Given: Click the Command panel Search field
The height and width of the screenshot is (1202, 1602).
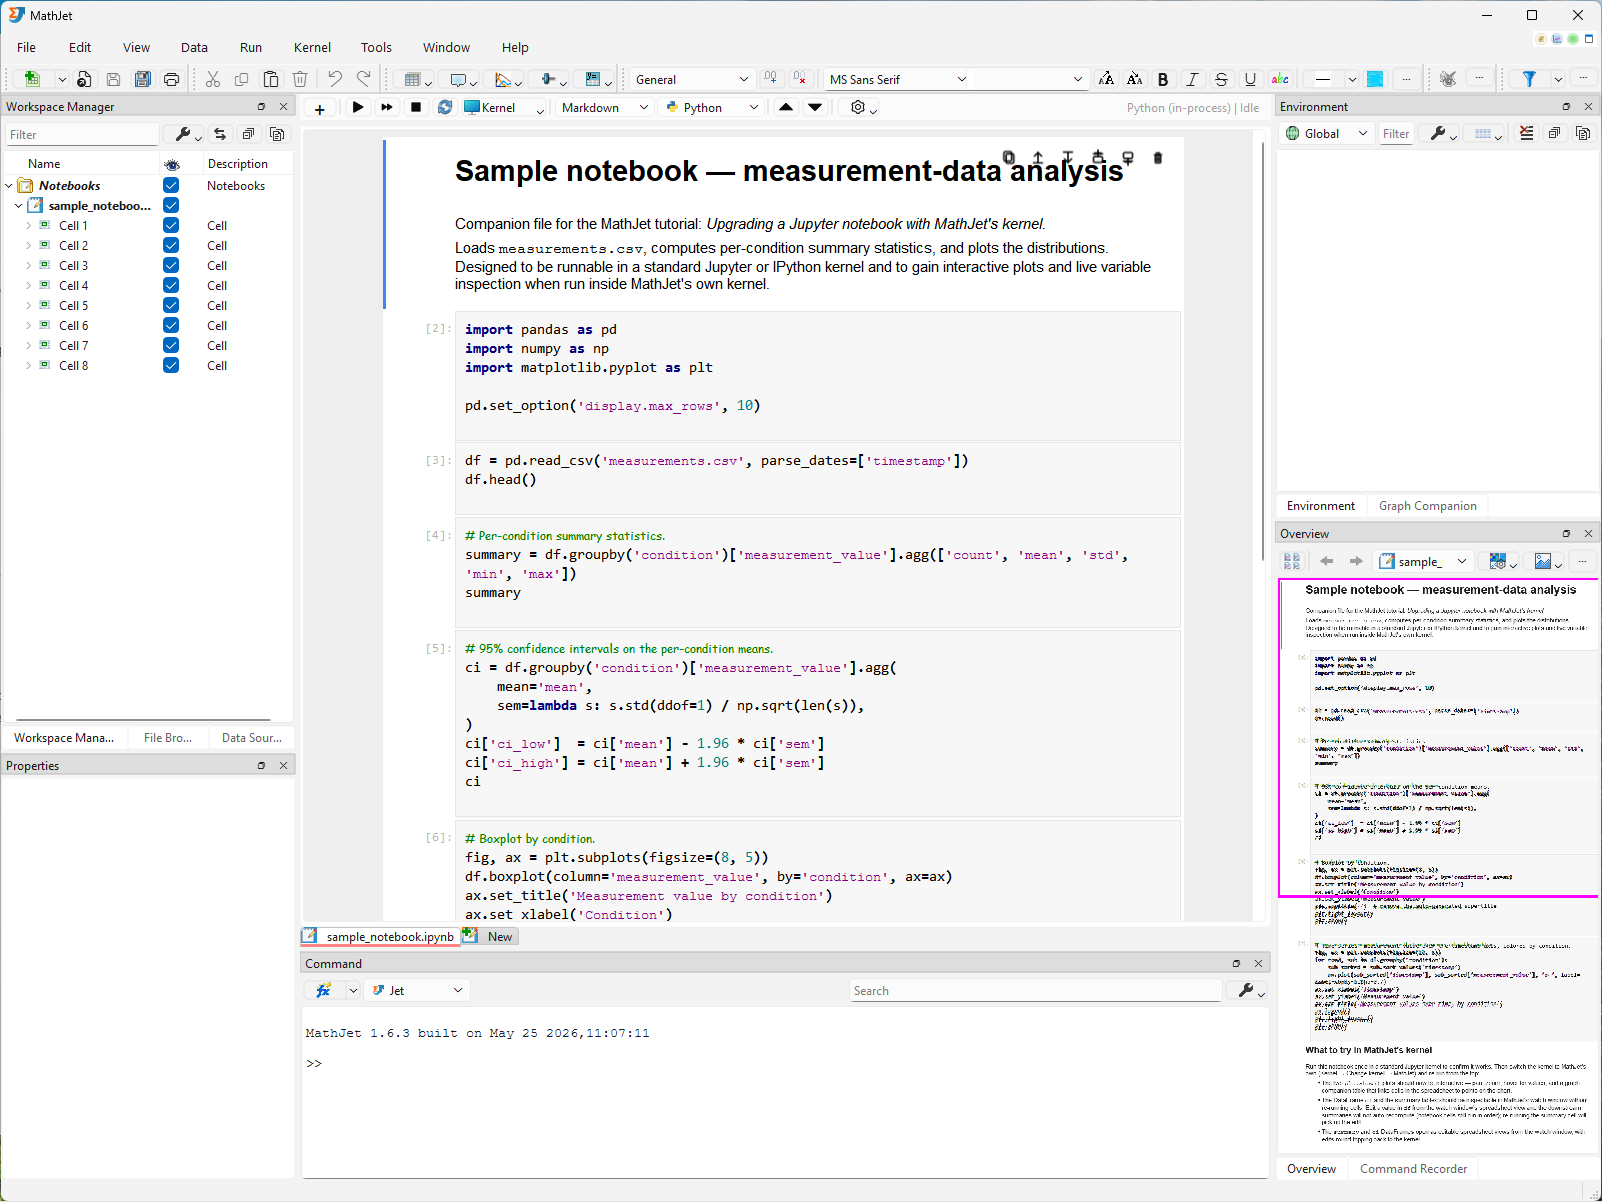Looking at the screenshot, I should pyautogui.click(x=1036, y=990).
